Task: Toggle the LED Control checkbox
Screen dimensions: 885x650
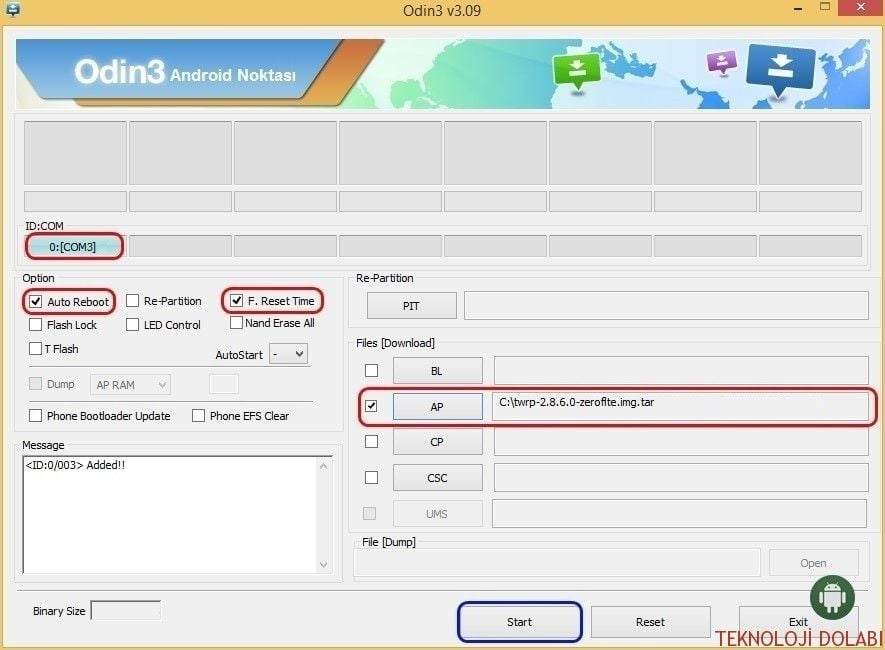Action: pos(133,324)
